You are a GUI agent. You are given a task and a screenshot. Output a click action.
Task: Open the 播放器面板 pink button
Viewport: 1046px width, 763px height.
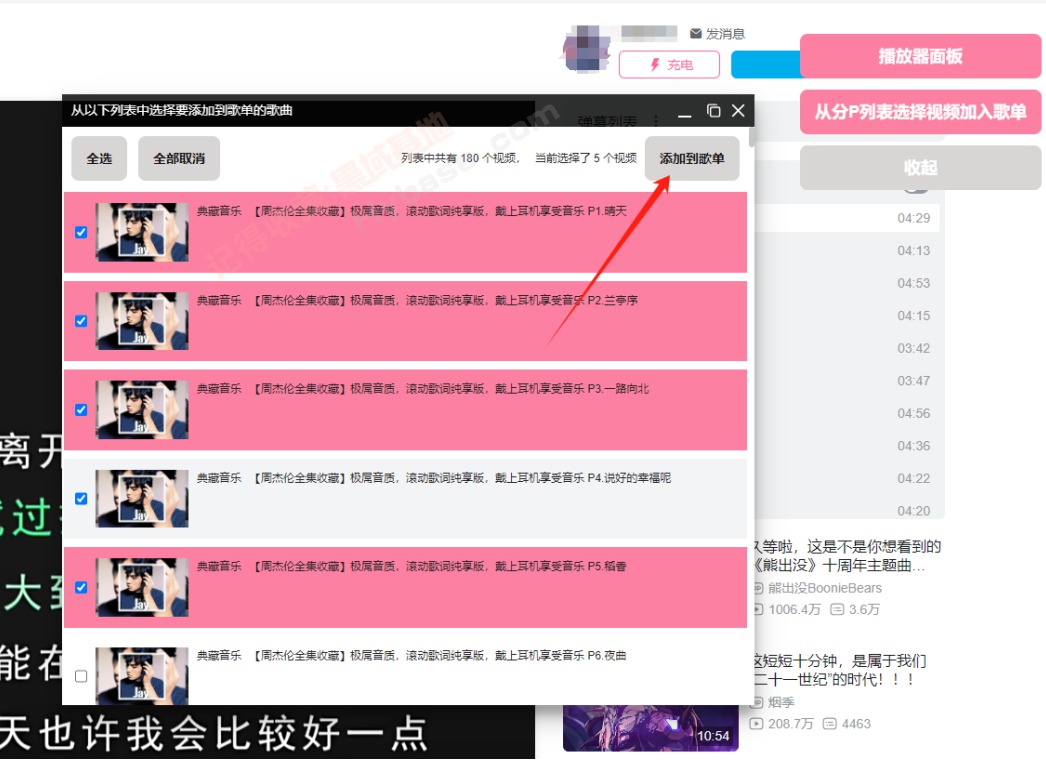pyautogui.click(x=920, y=56)
